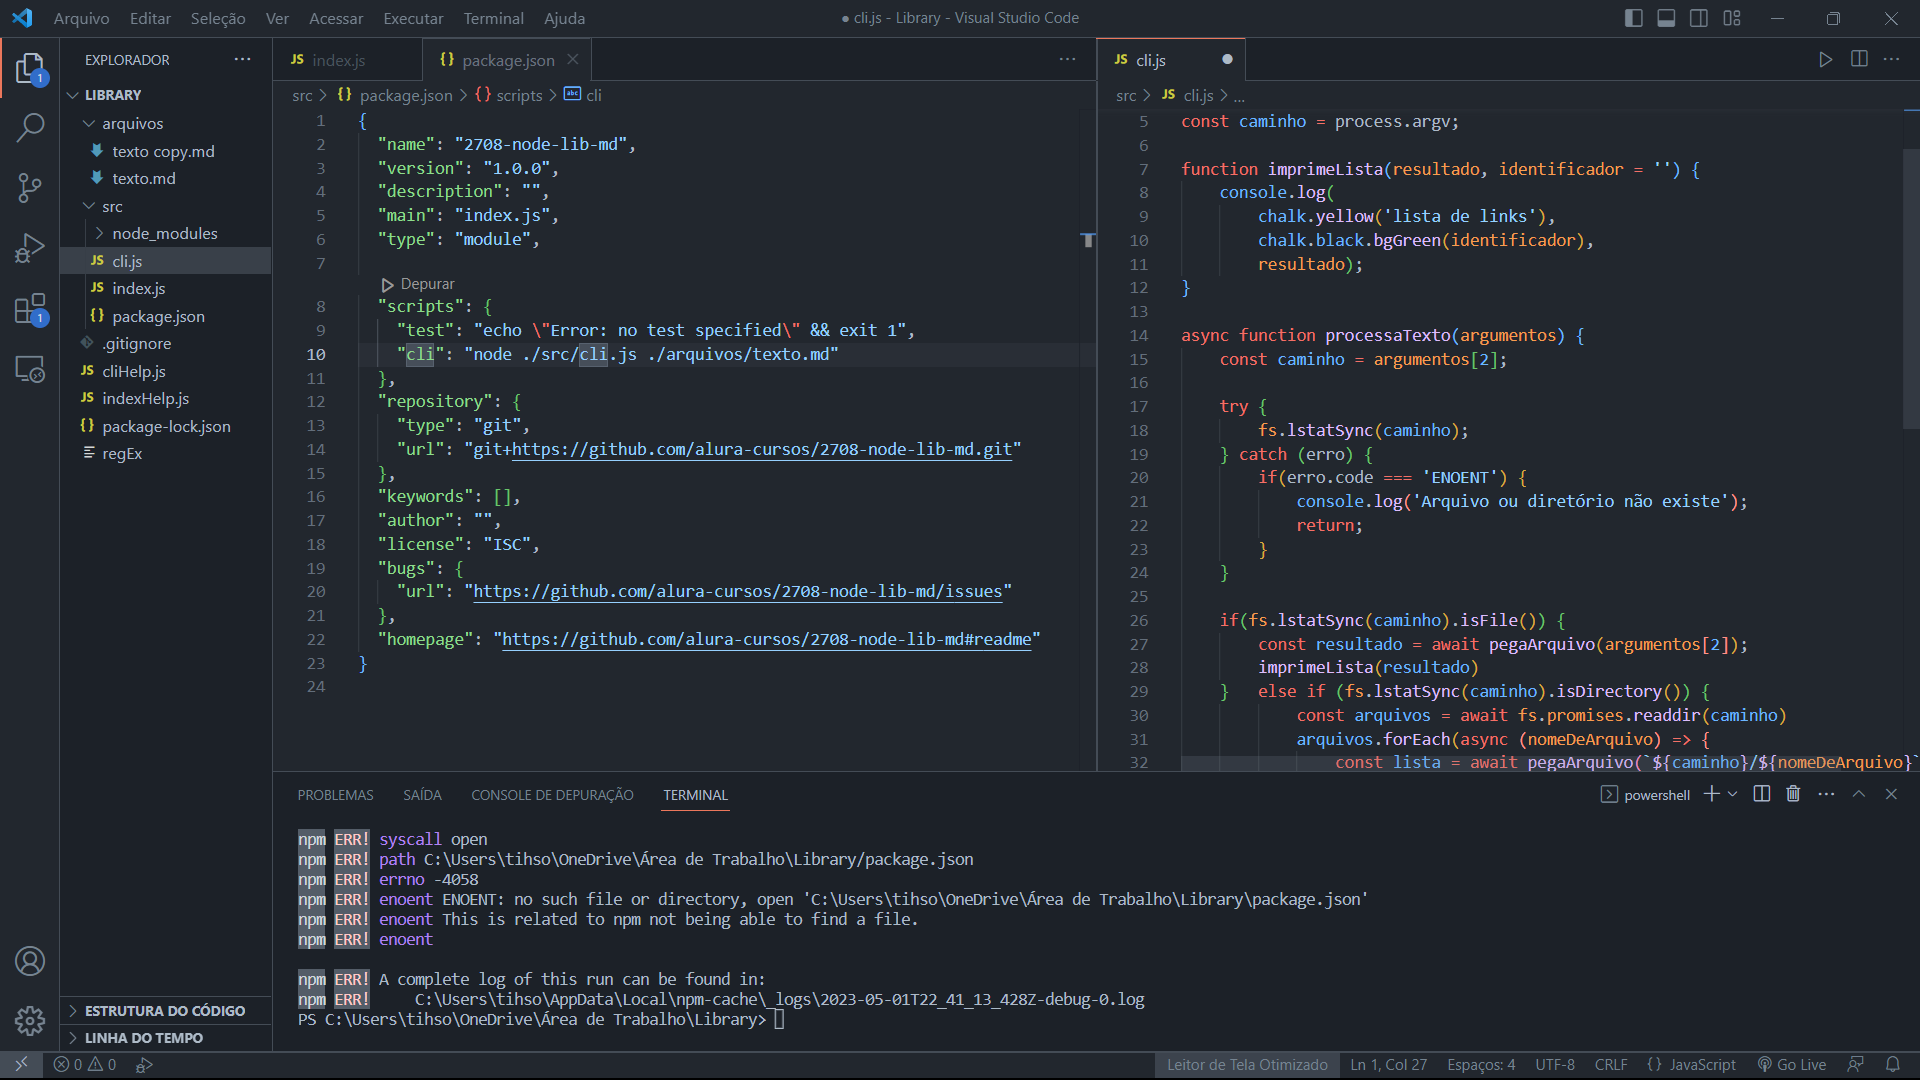This screenshot has height=1080, width=1920.
Task: Select the TERMINAL tab in panel
Action: click(x=696, y=795)
